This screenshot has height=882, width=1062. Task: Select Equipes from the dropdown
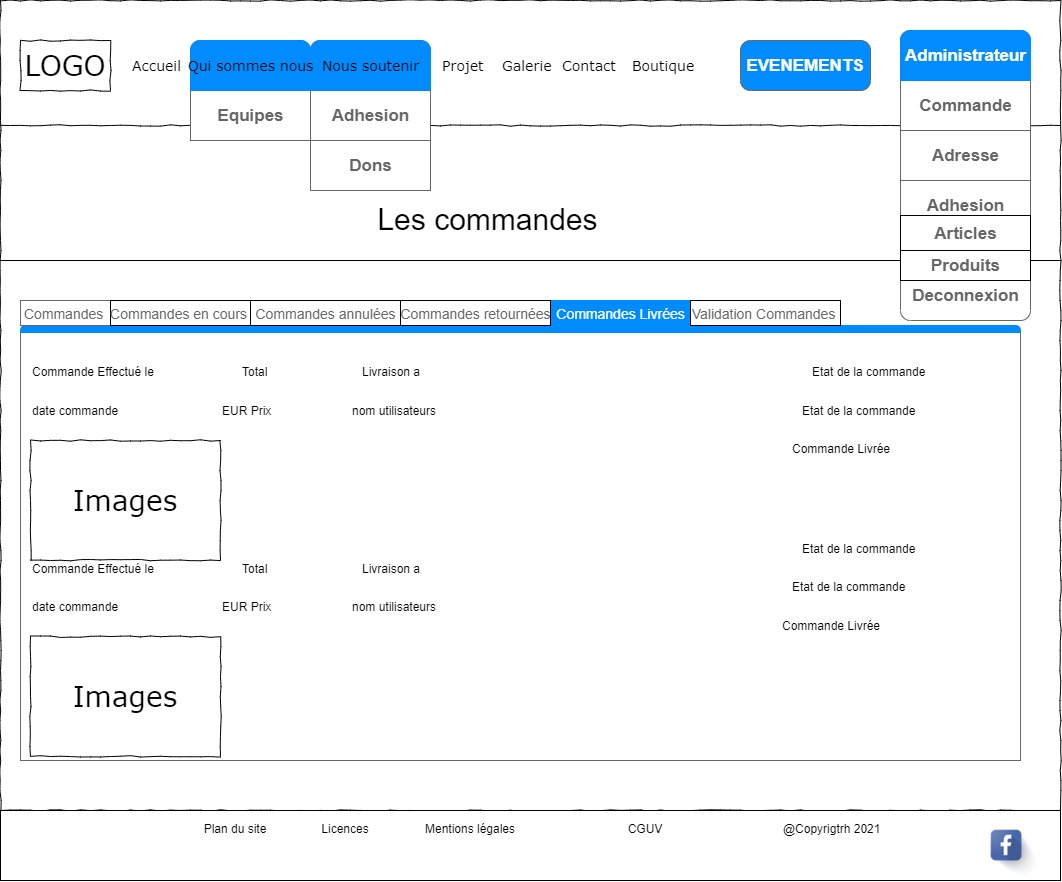(x=250, y=116)
